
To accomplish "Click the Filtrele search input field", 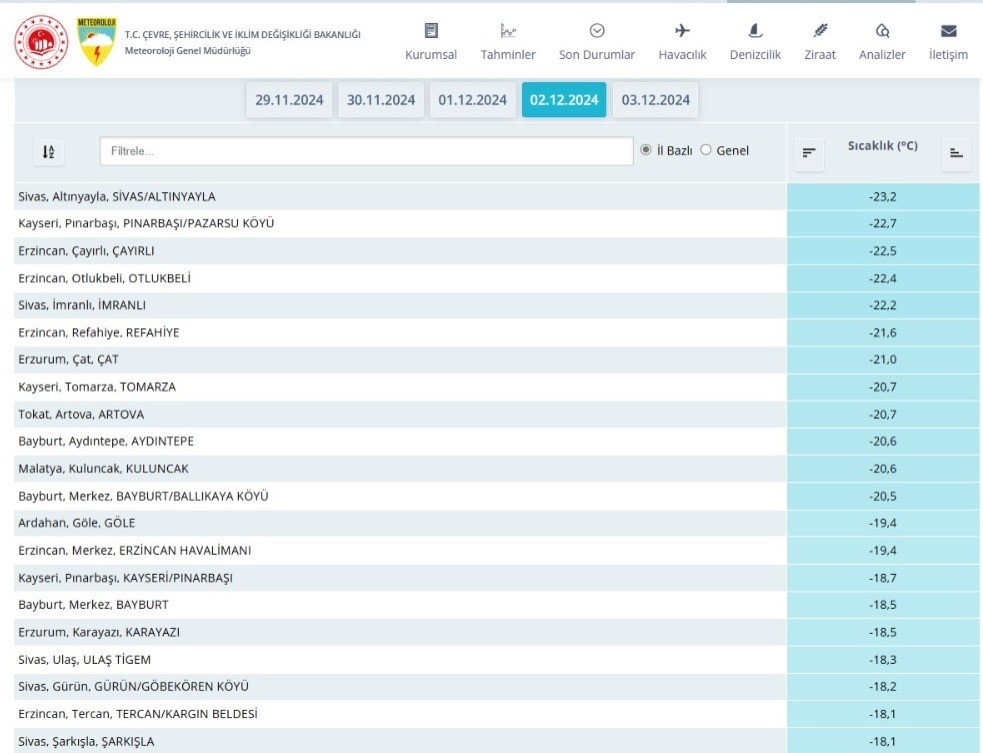I will [x=366, y=151].
